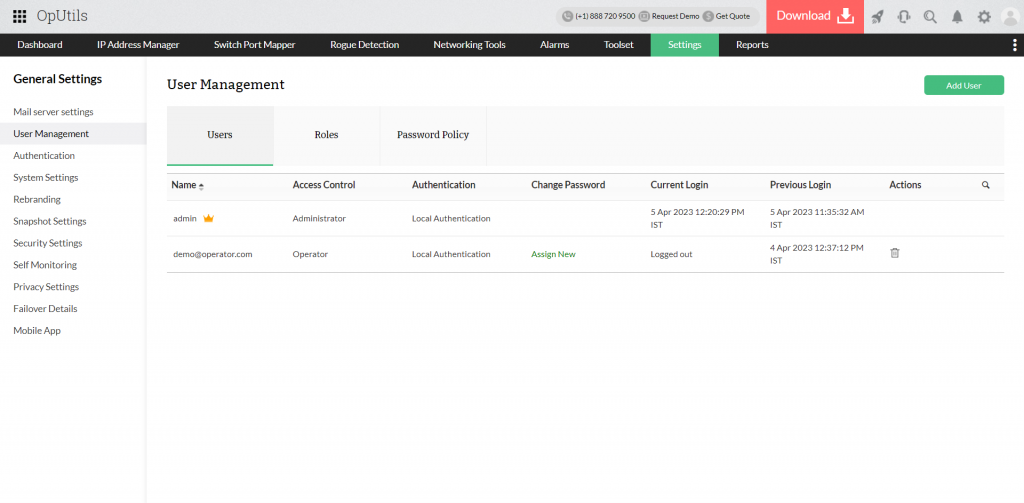Click the rocket icon in the header

pyautogui.click(x=877, y=16)
